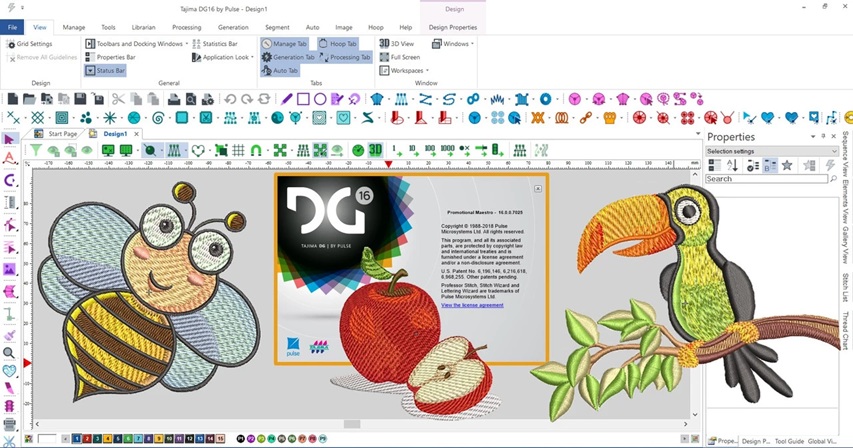Image resolution: width=853 pixels, height=448 pixels.
Task: Open the new document icon
Action: [x=13, y=99]
